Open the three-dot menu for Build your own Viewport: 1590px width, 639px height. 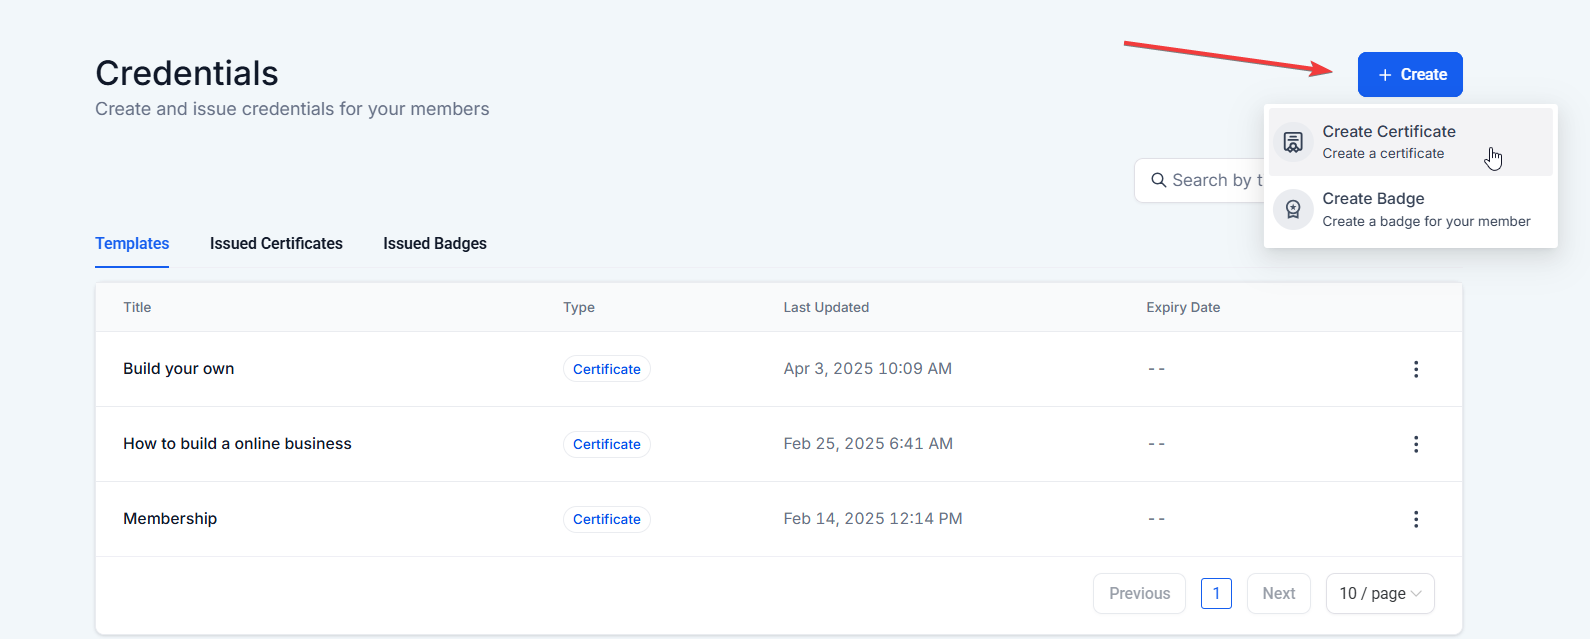pyautogui.click(x=1416, y=369)
